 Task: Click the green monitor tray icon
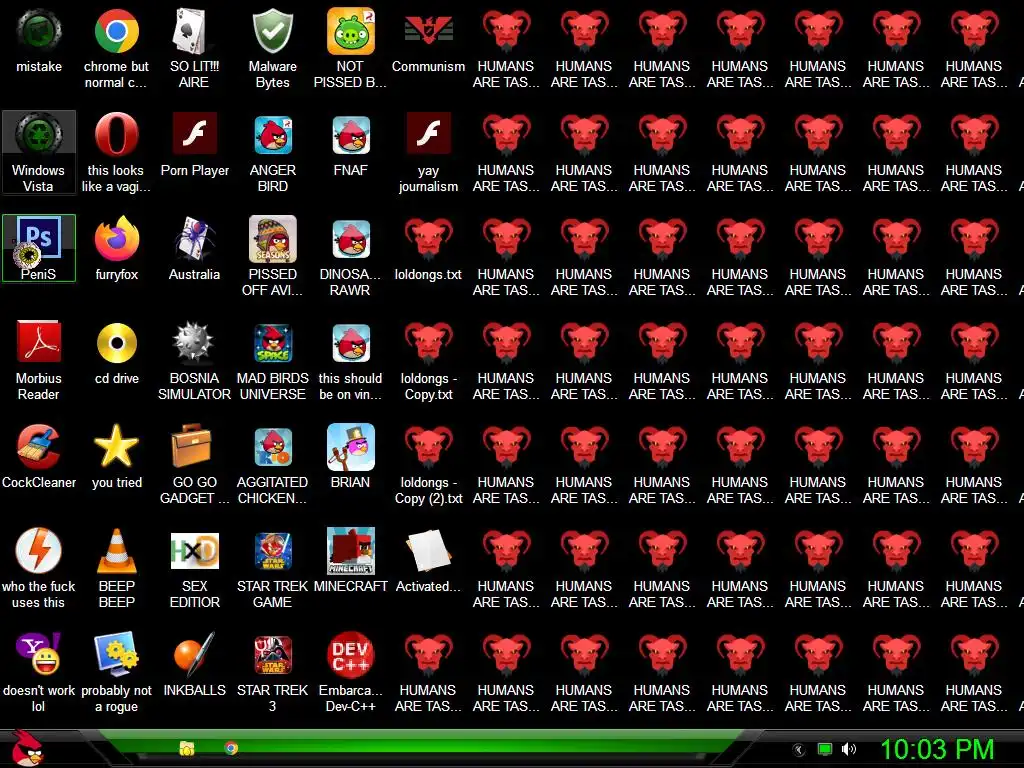coord(825,749)
